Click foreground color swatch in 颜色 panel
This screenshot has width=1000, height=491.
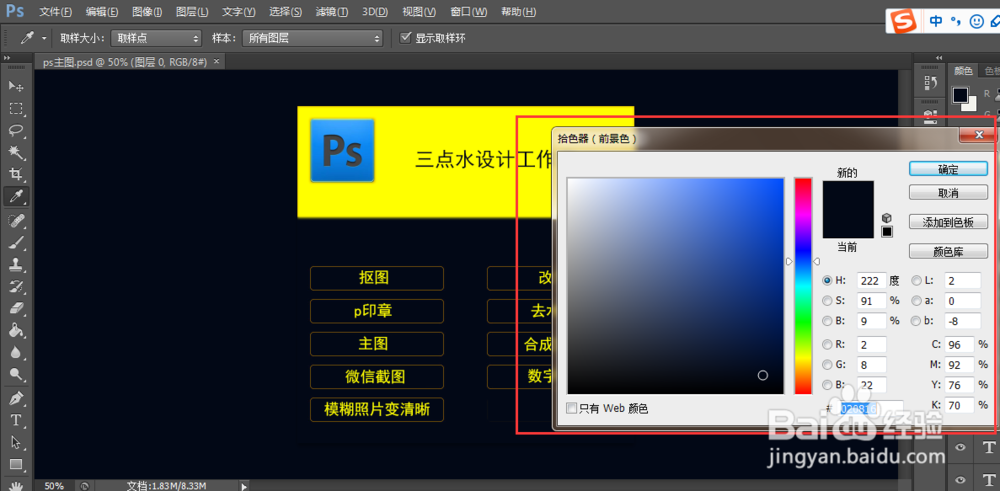(x=960, y=96)
